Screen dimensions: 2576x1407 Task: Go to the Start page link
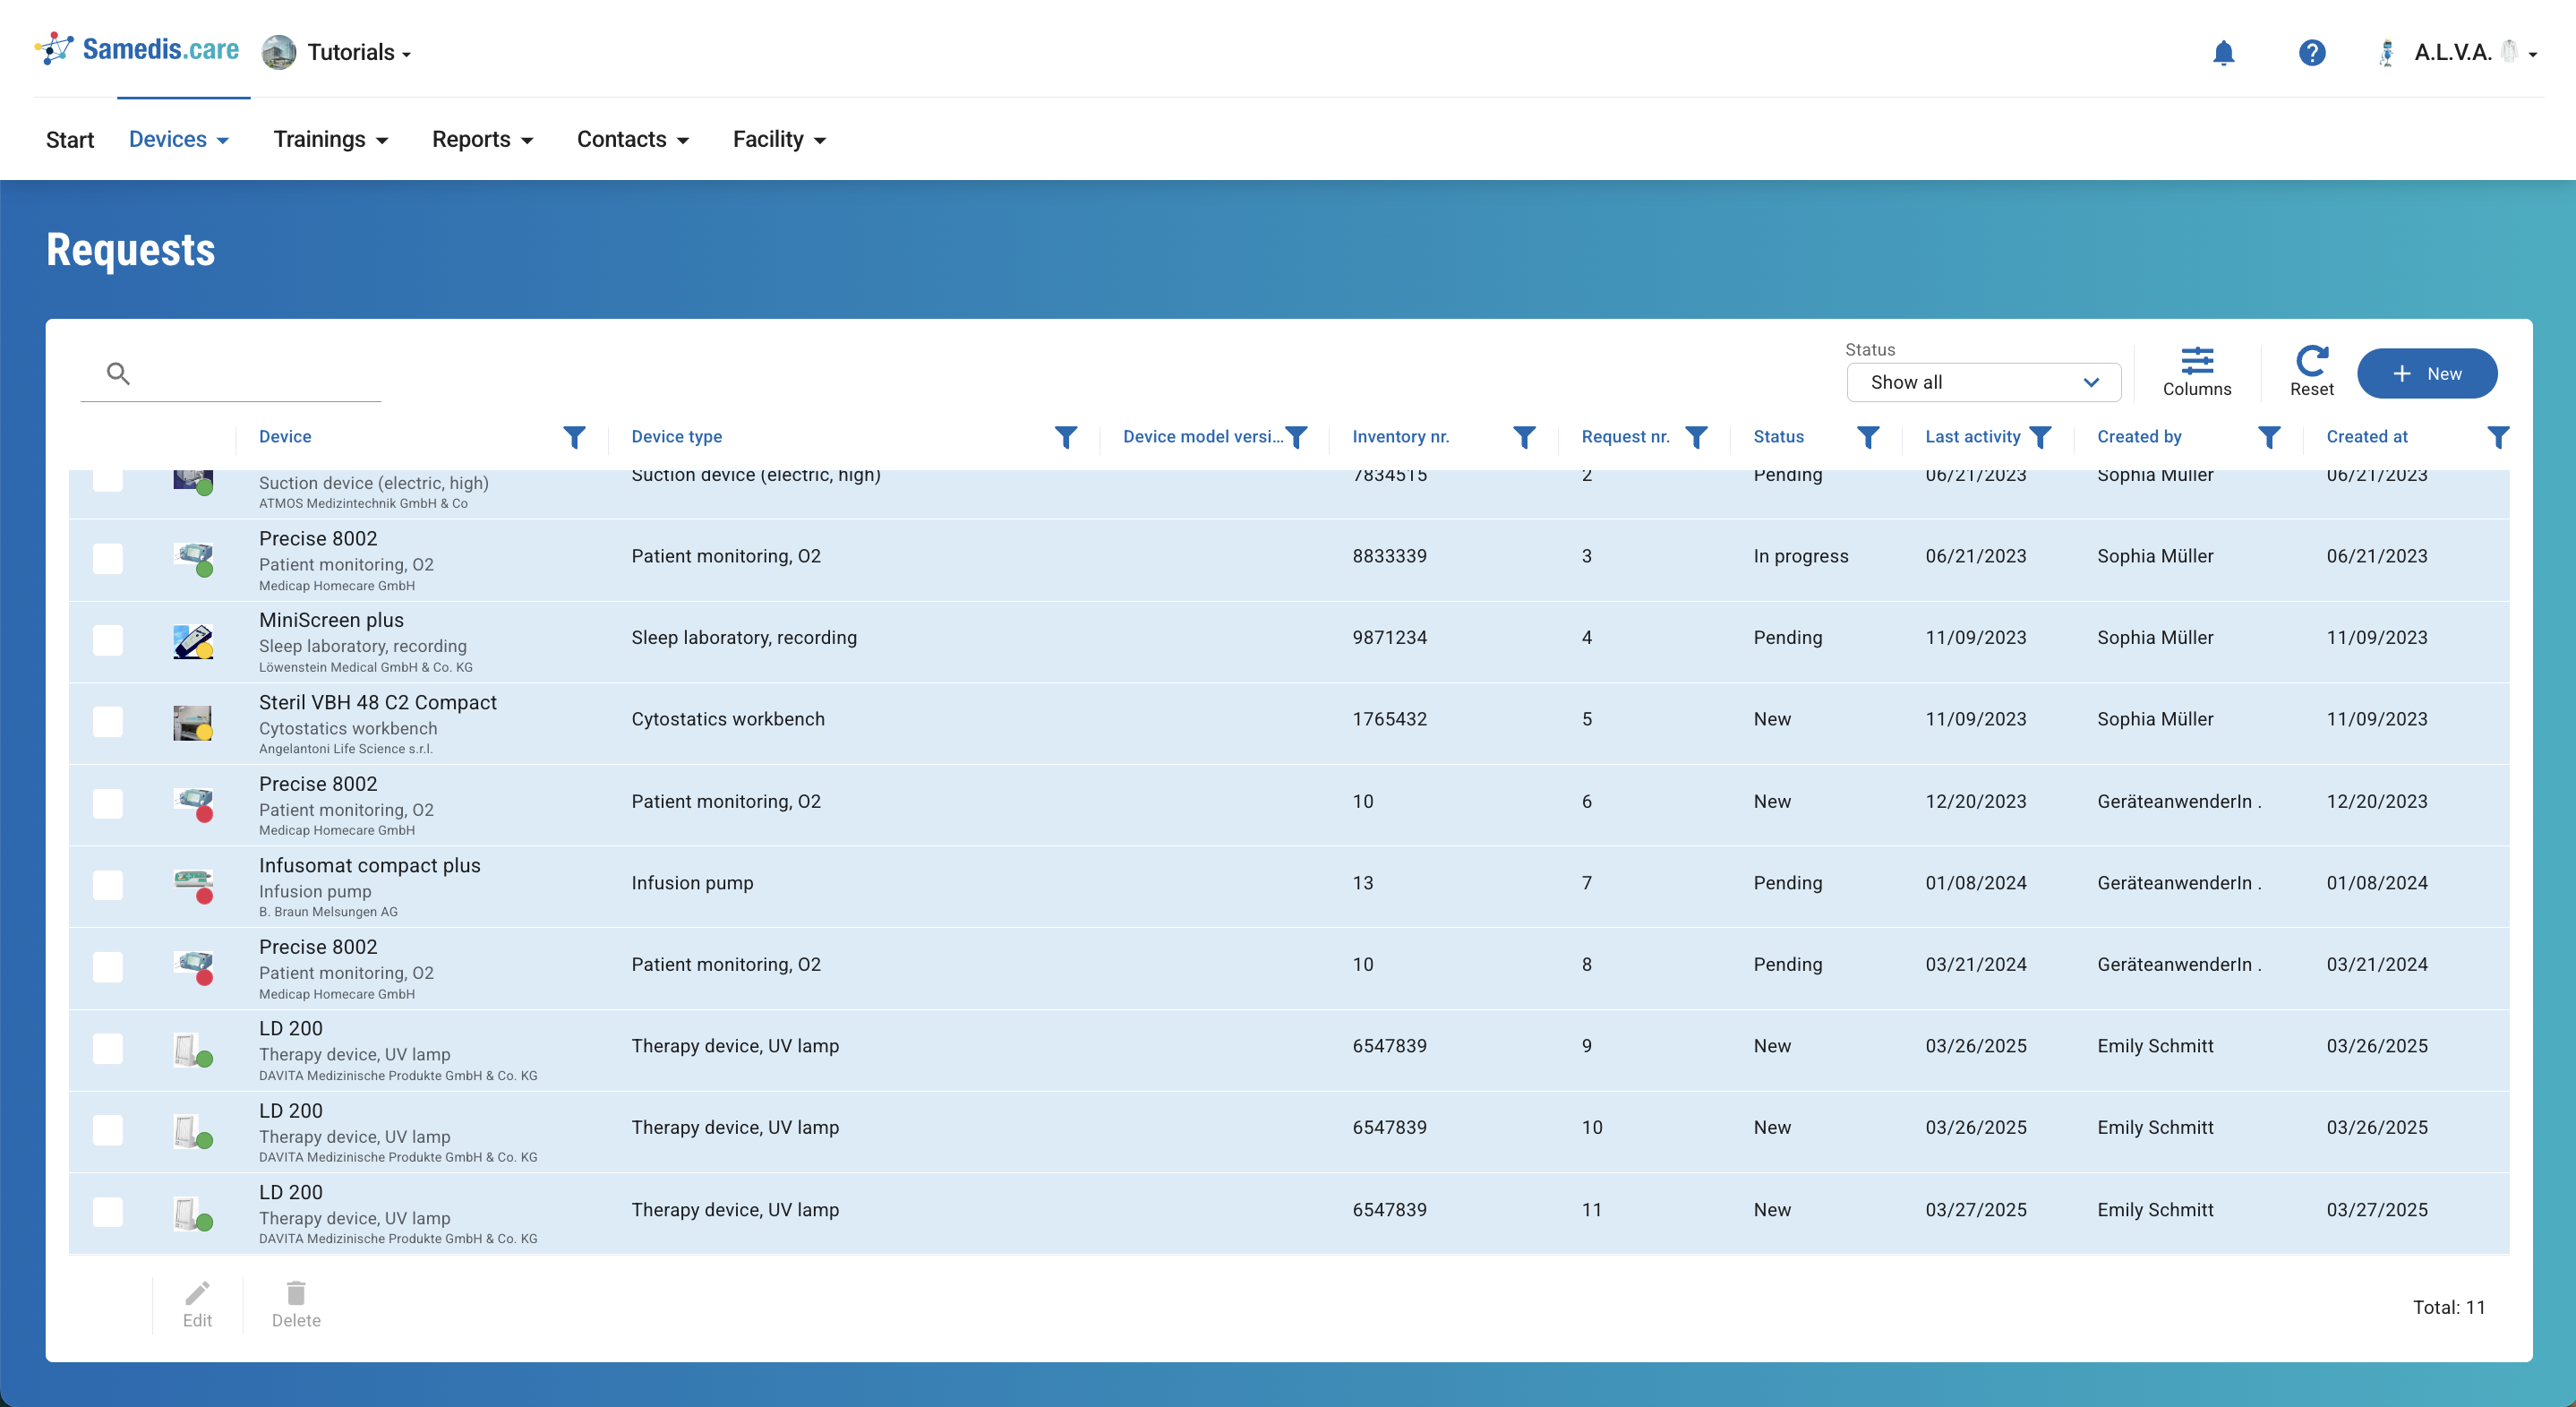(70, 139)
